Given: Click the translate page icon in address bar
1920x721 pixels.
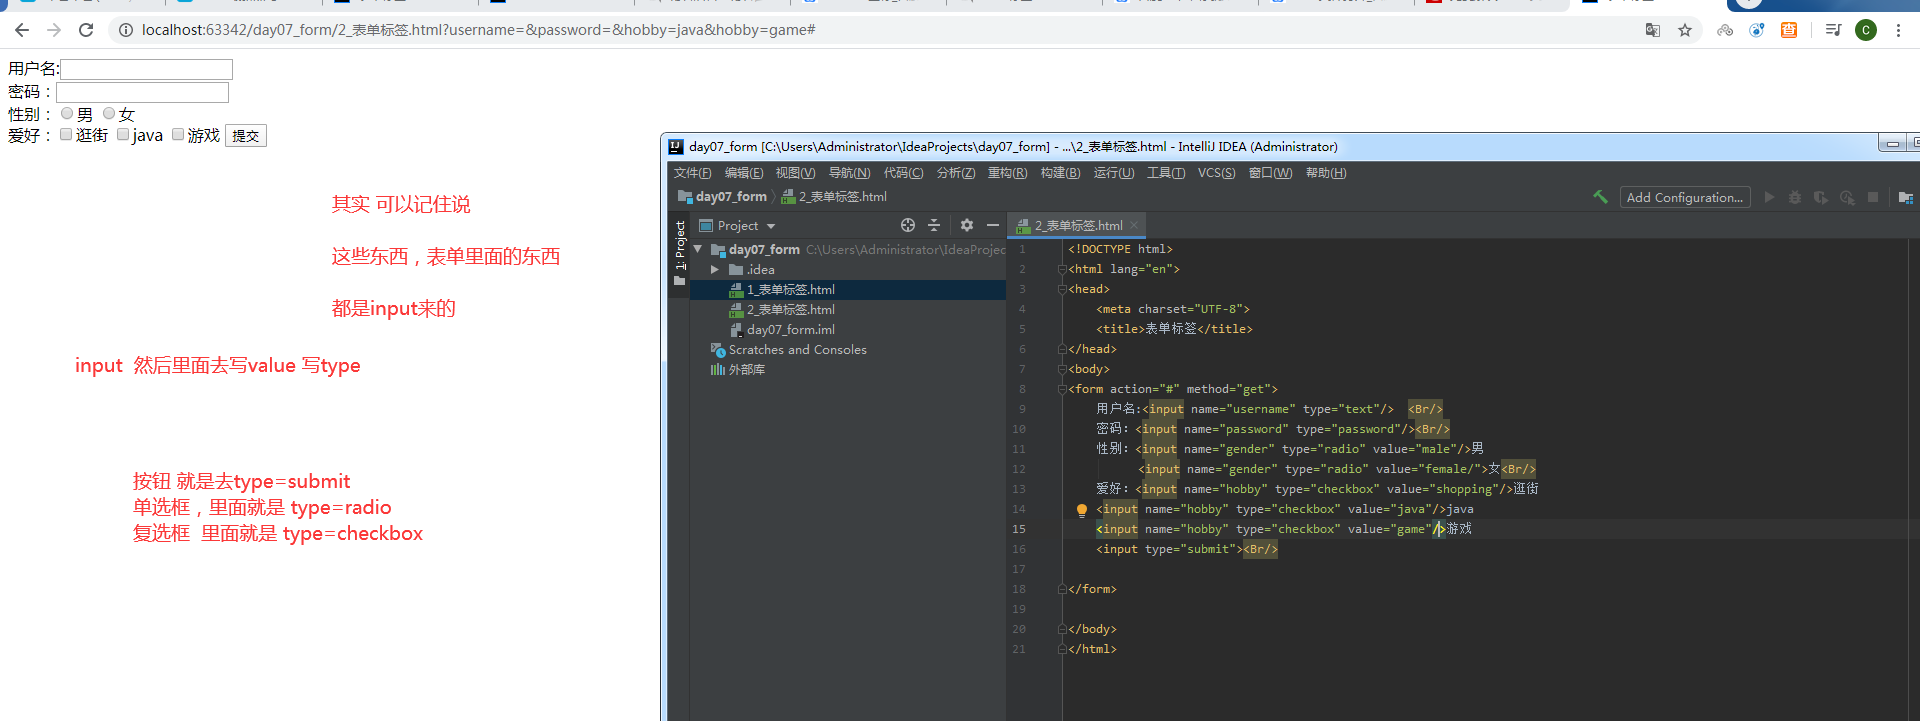Looking at the screenshot, I should [x=1653, y=30].
